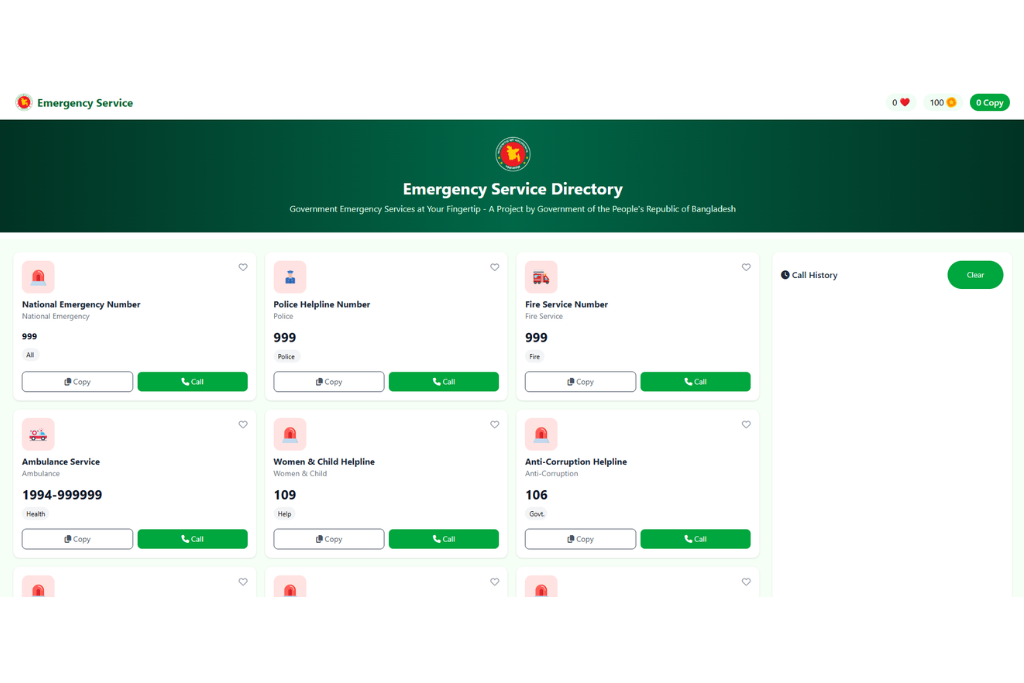Click the heart count badge in navbar
Viewport: 1024px width, 683px height.
pos(901,102)
